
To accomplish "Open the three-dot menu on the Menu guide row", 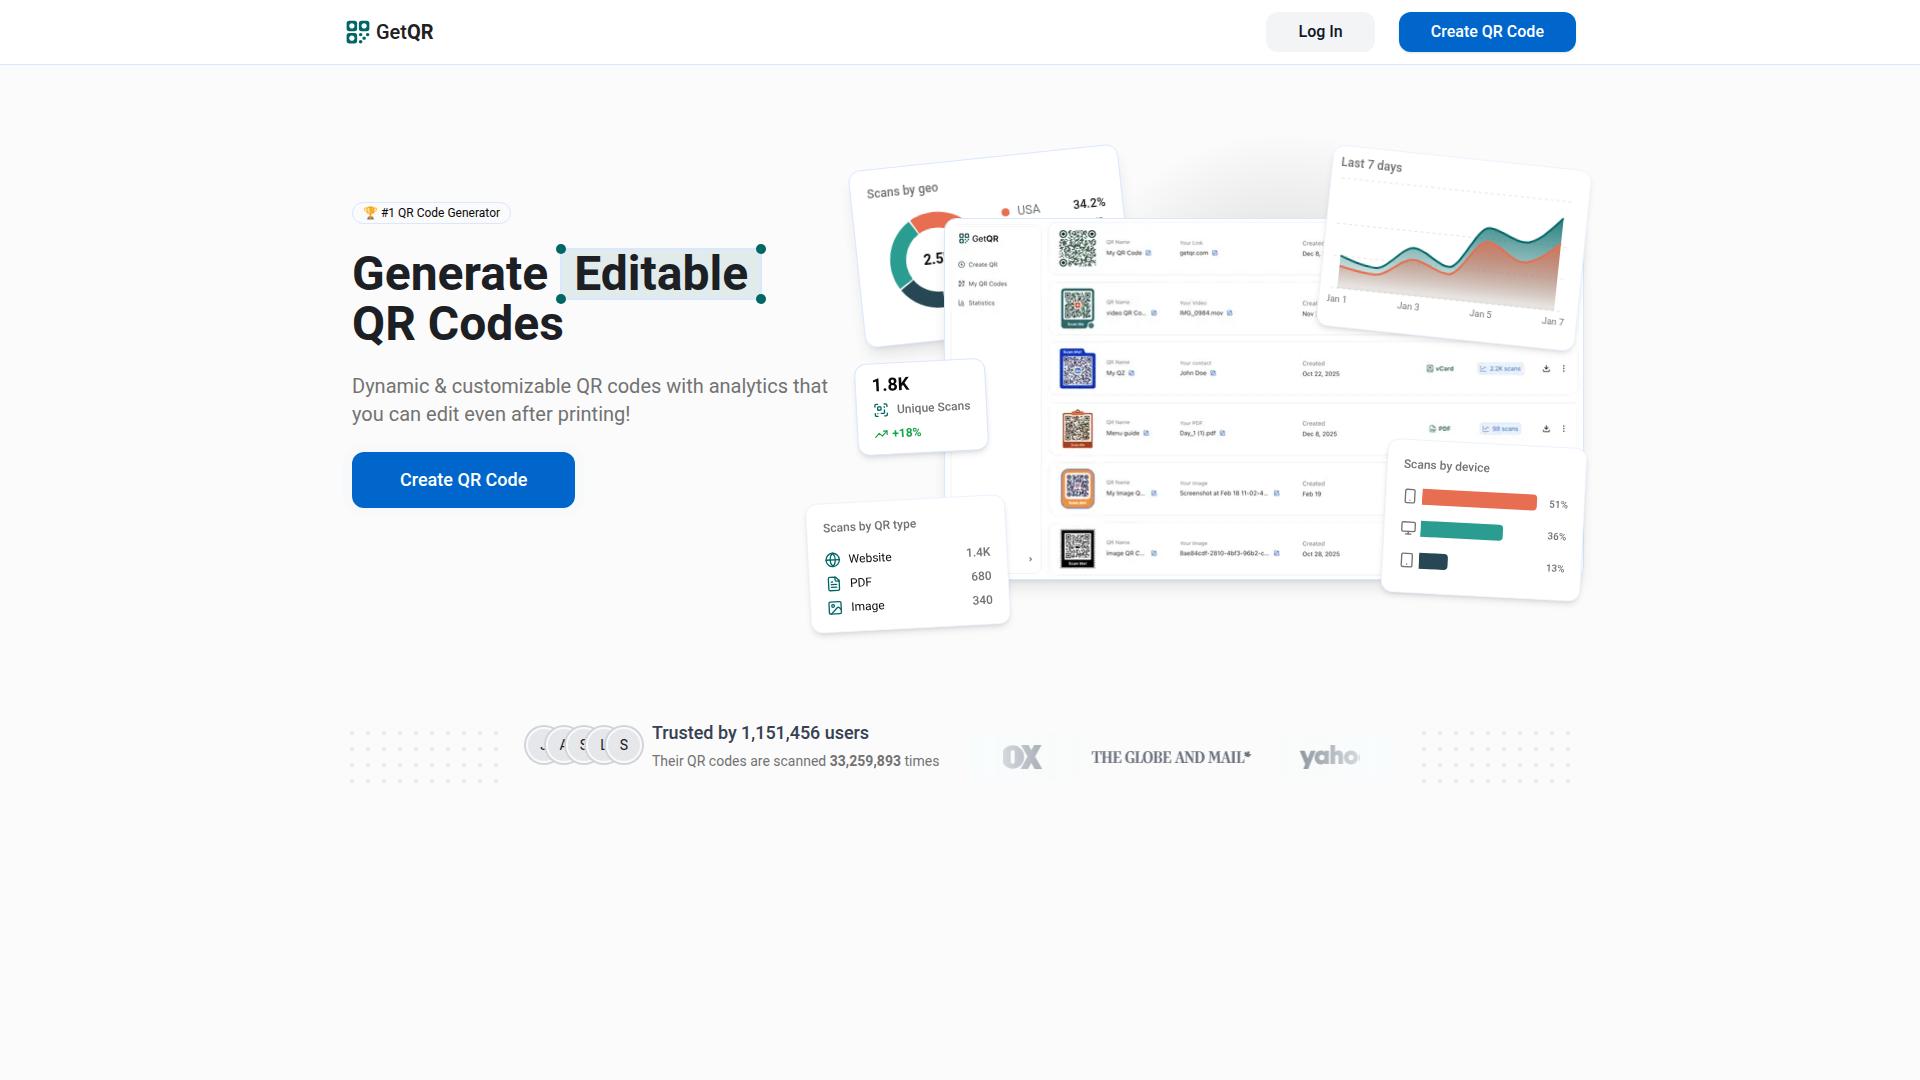I will pos(1563,429).
